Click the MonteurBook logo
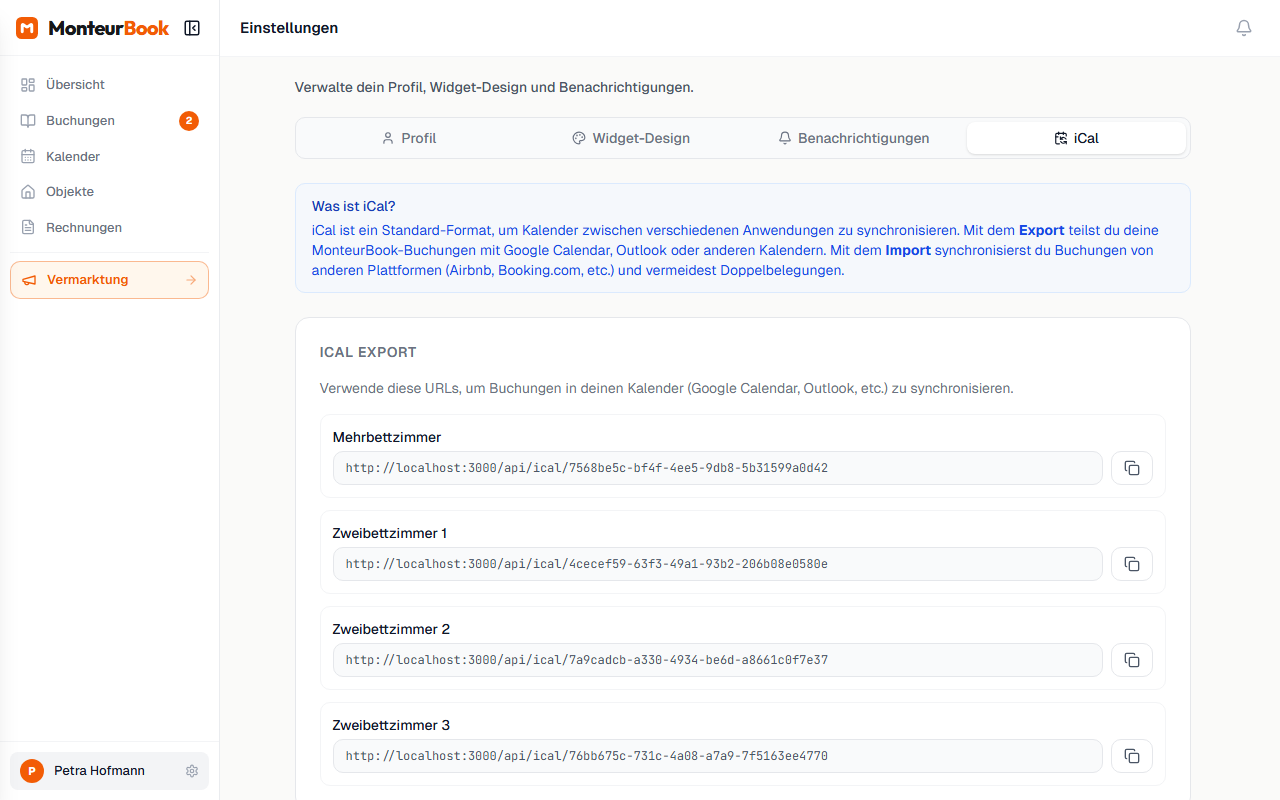 [x=93, y=28]
